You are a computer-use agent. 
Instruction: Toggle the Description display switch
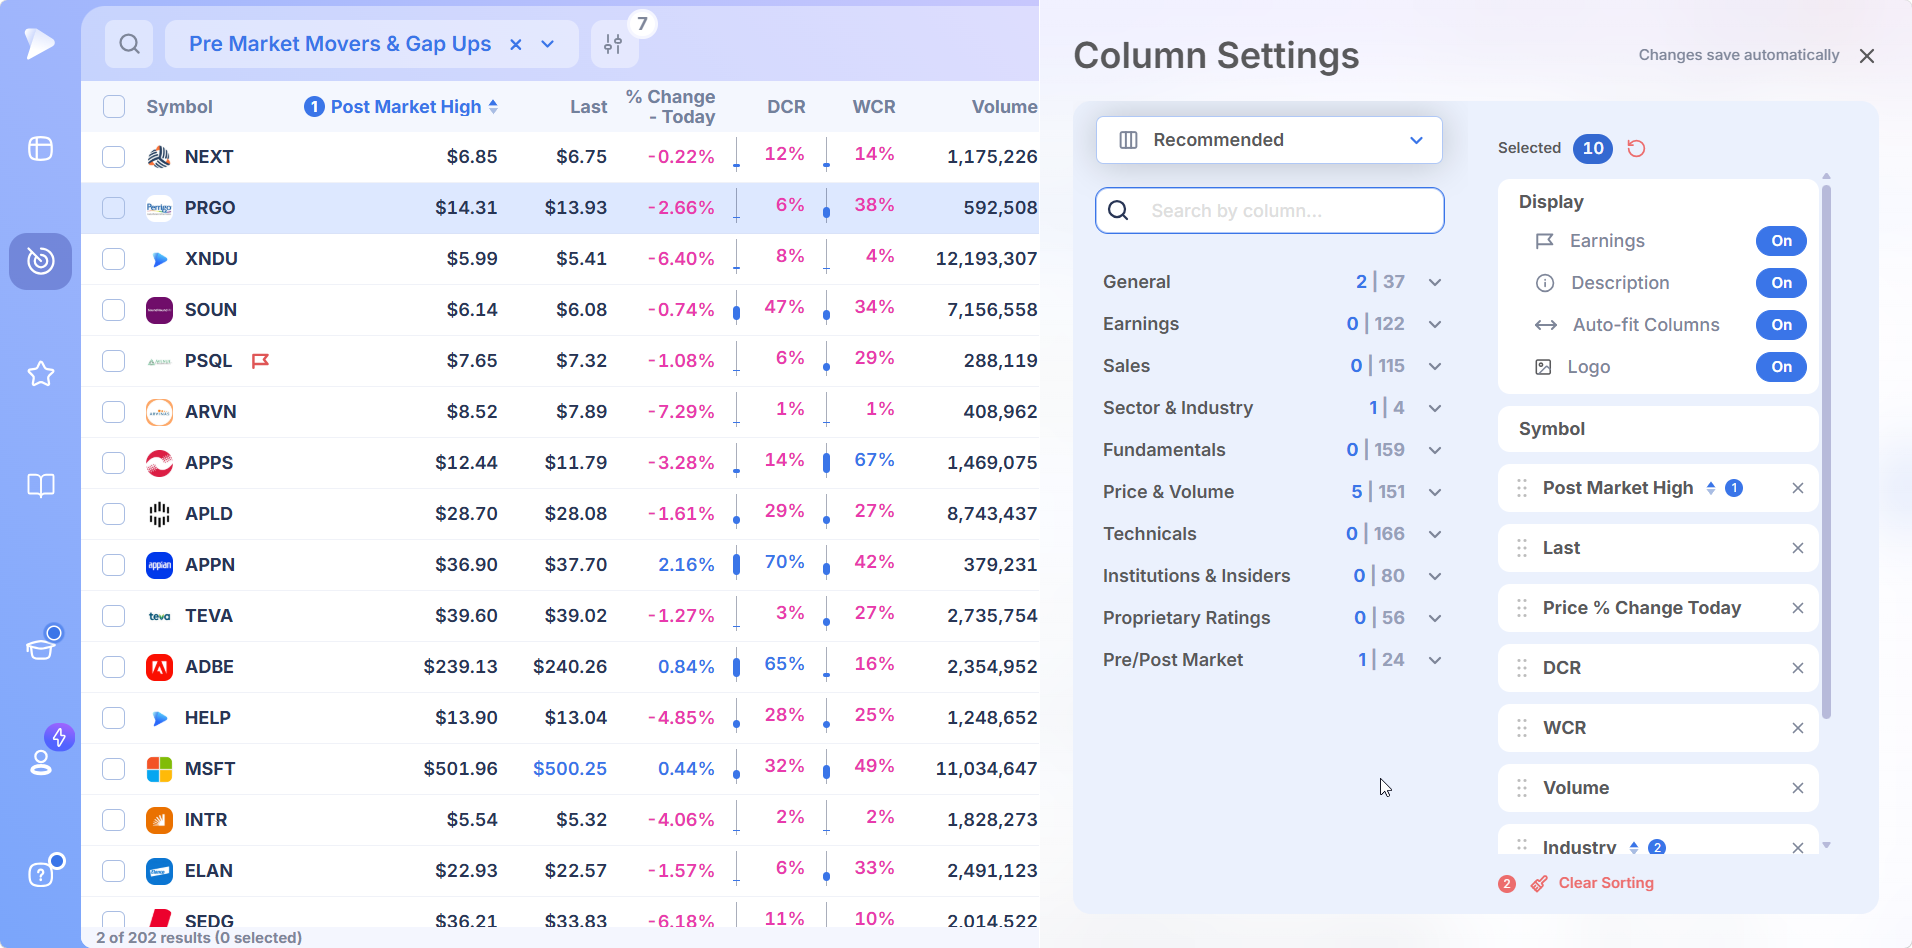1781,283
